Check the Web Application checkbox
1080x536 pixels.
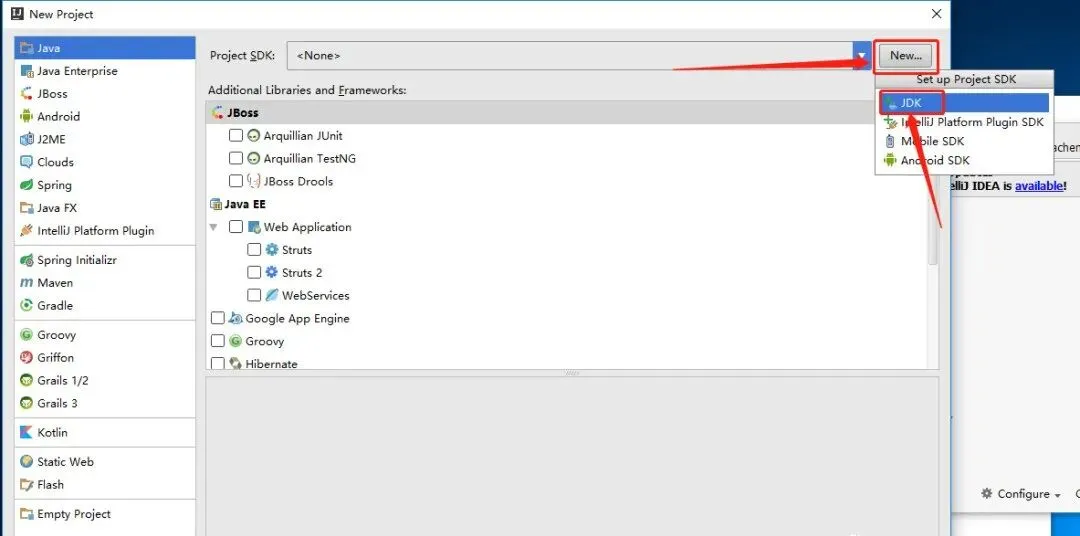tap(236, 227)
